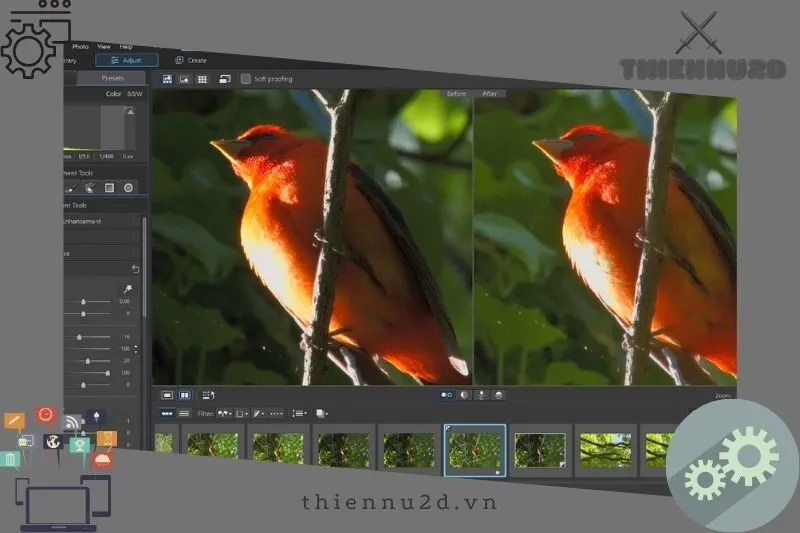Adjust the slider showing value 20
Viewport: 800px width, 533px height.
click(88, 361)
